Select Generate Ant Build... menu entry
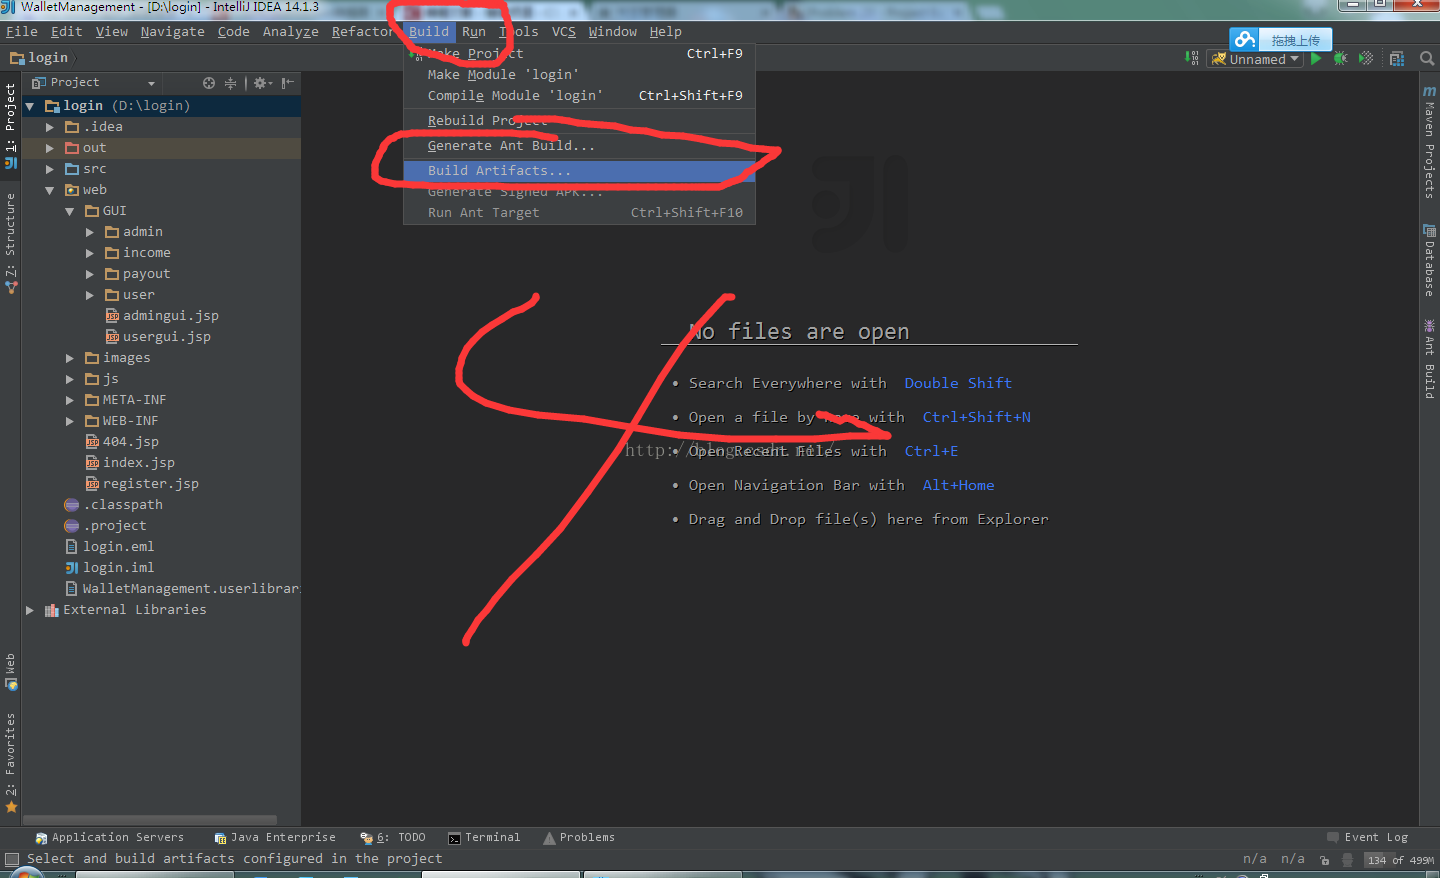 (579, 146)
